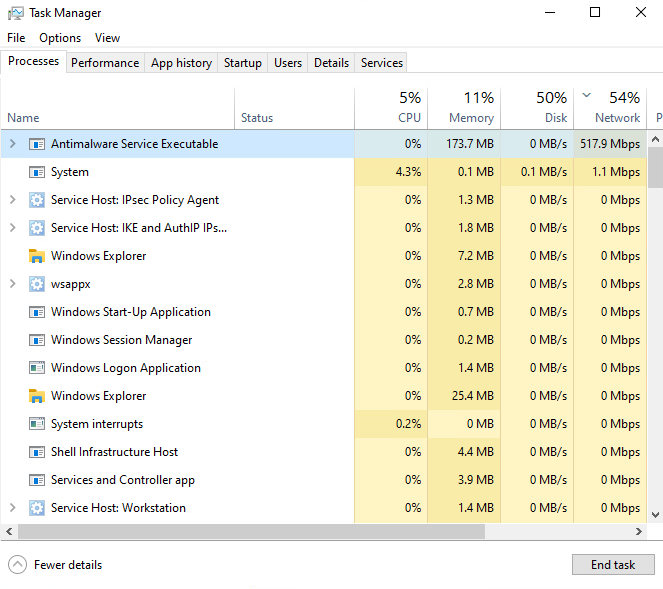This screenshot has width=663, height=589.
Task: Click horizontal scrollbar right arrow
Action: tap(638, 531)
